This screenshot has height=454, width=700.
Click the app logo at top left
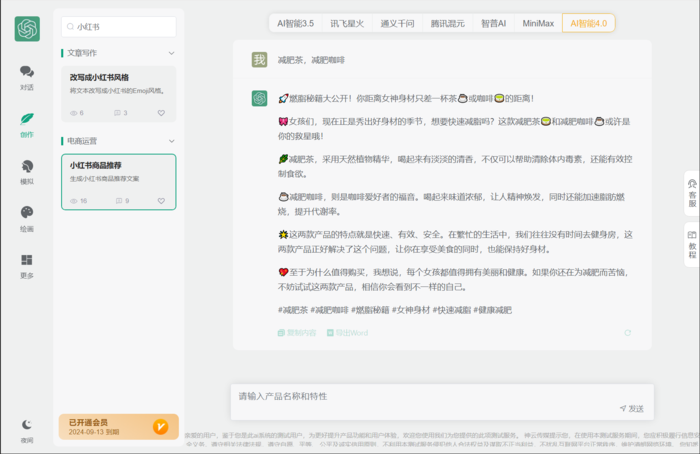pyautogui.click(x=27, y=29)
